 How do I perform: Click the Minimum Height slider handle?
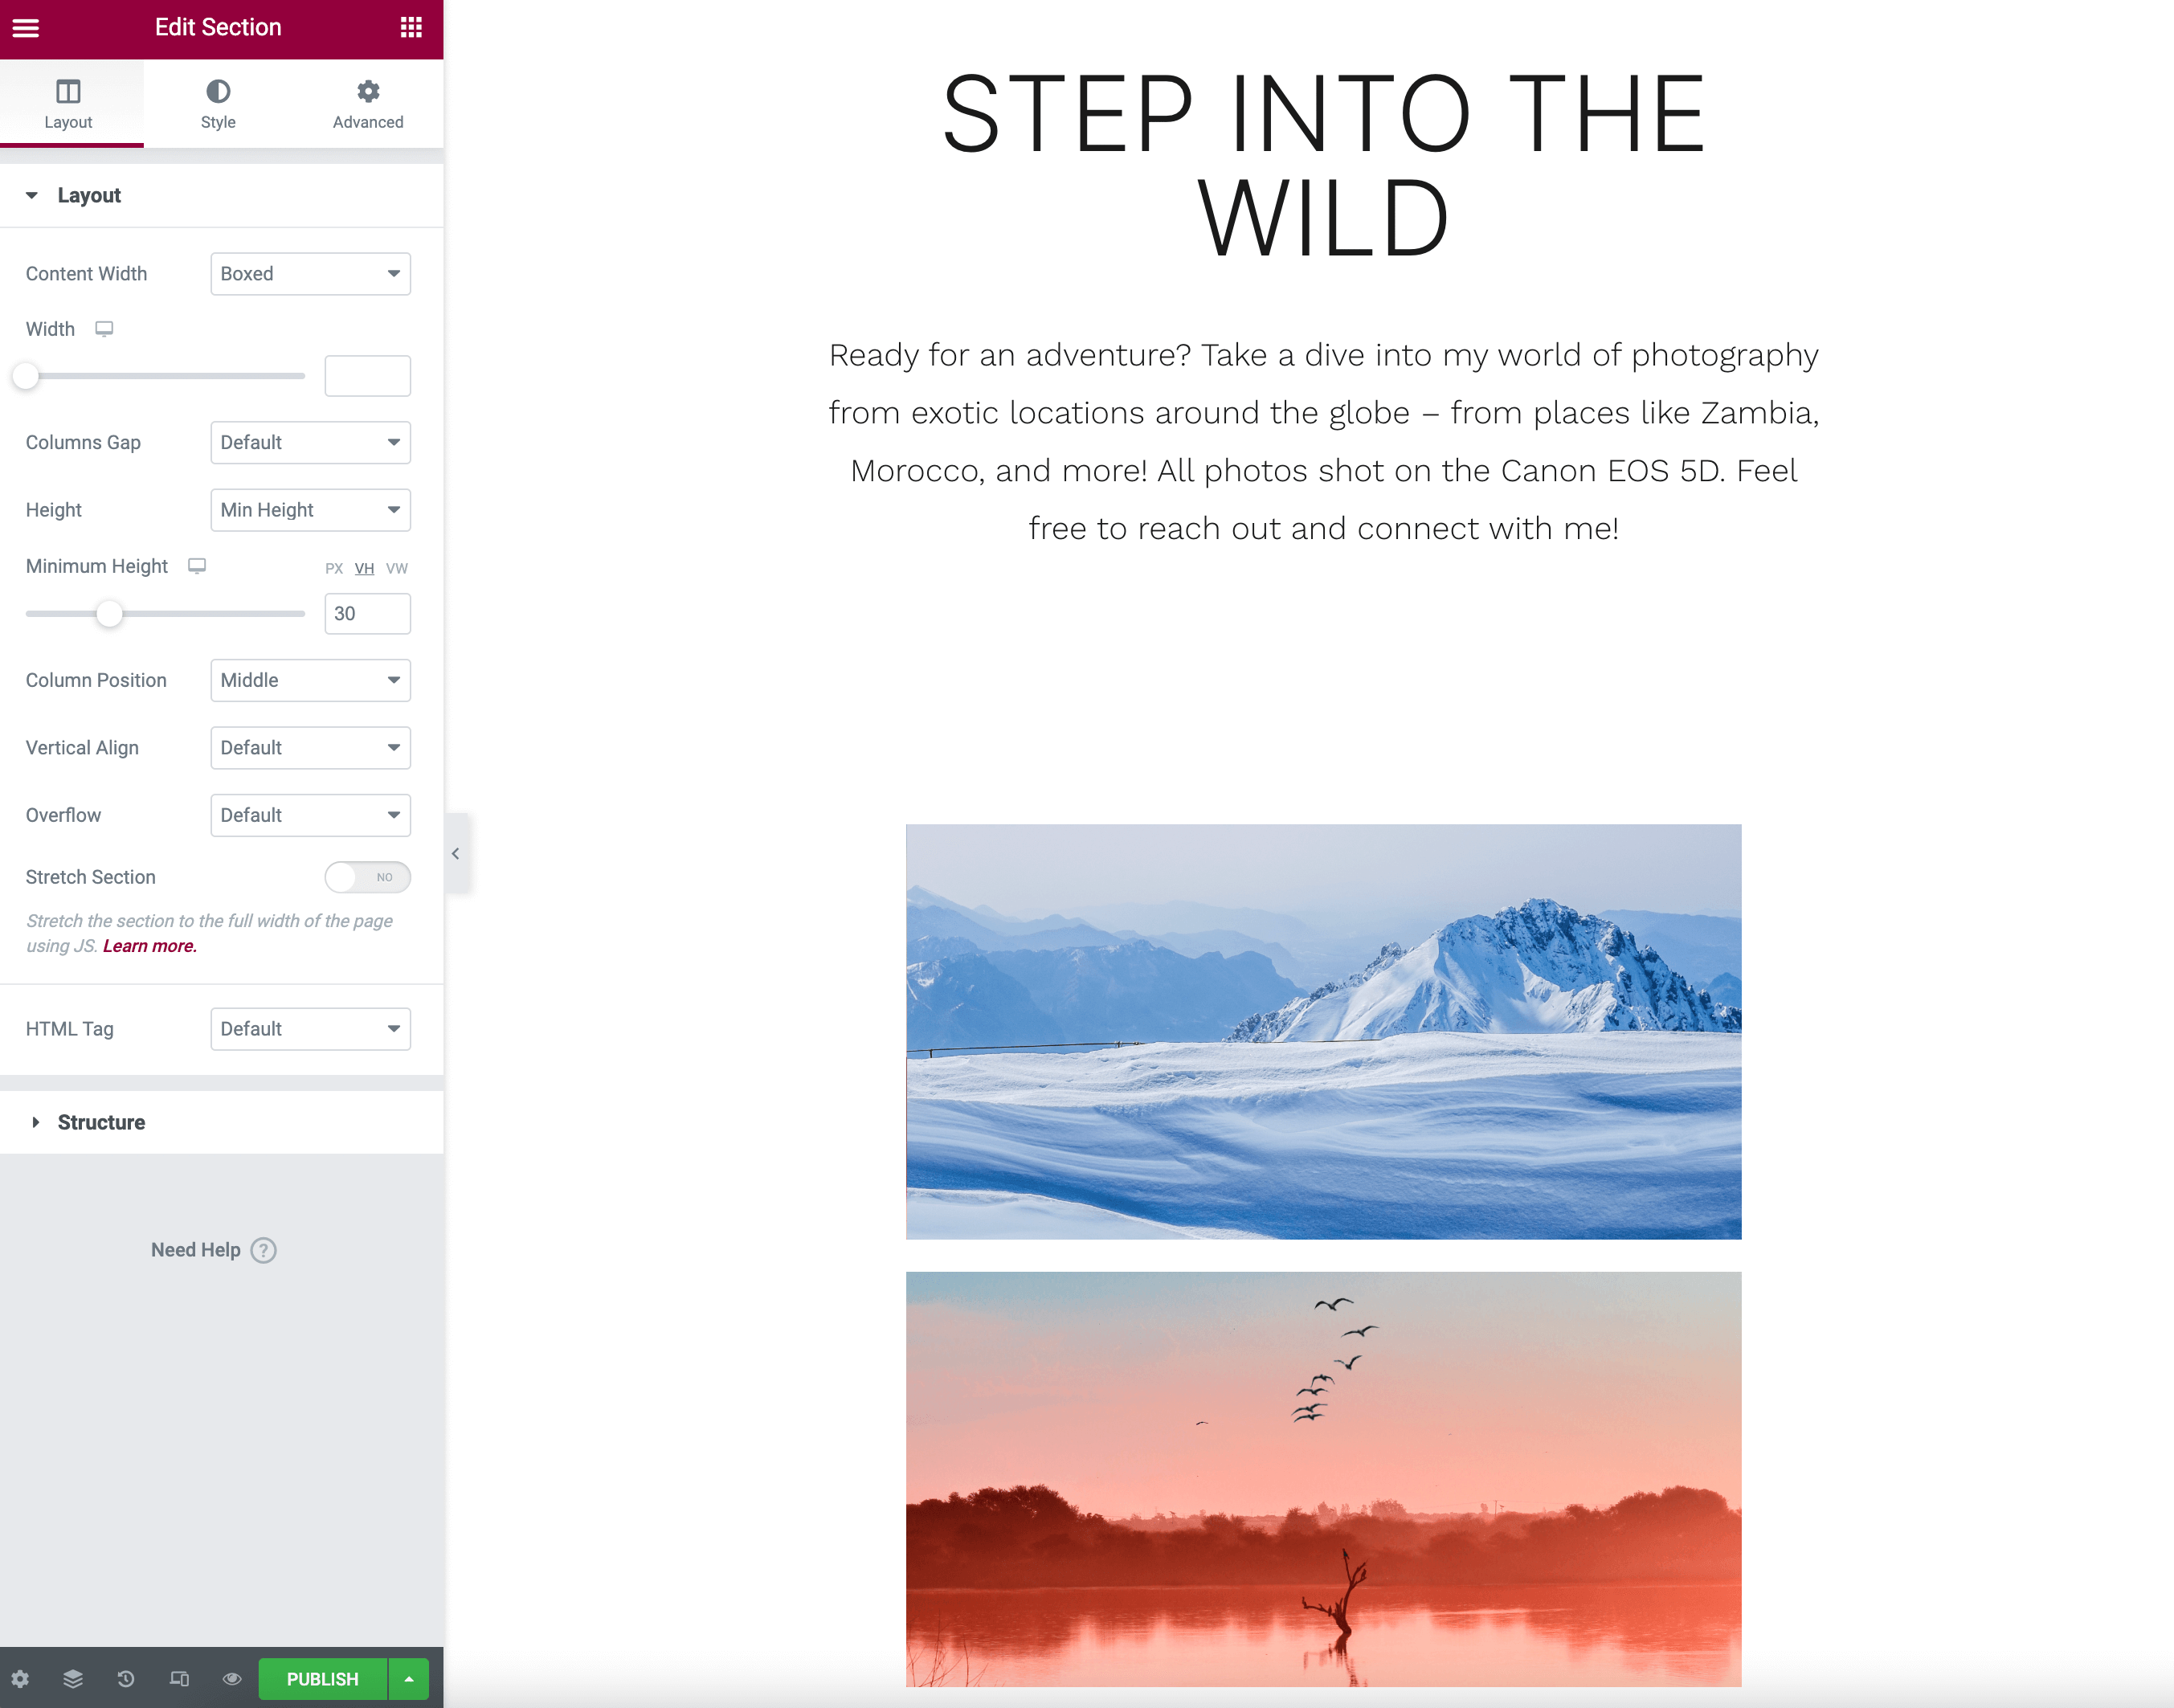[109, 614]
